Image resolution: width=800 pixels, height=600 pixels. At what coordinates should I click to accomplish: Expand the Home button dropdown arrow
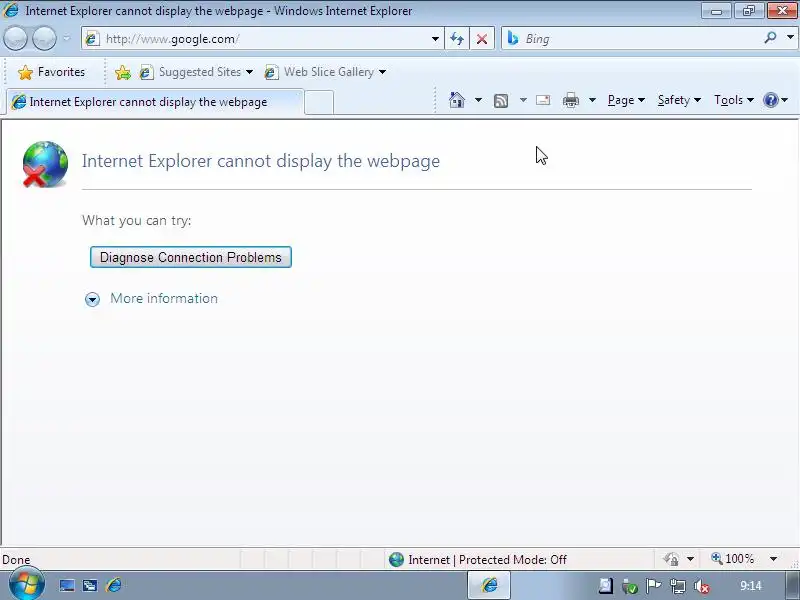tap(478, 100)
